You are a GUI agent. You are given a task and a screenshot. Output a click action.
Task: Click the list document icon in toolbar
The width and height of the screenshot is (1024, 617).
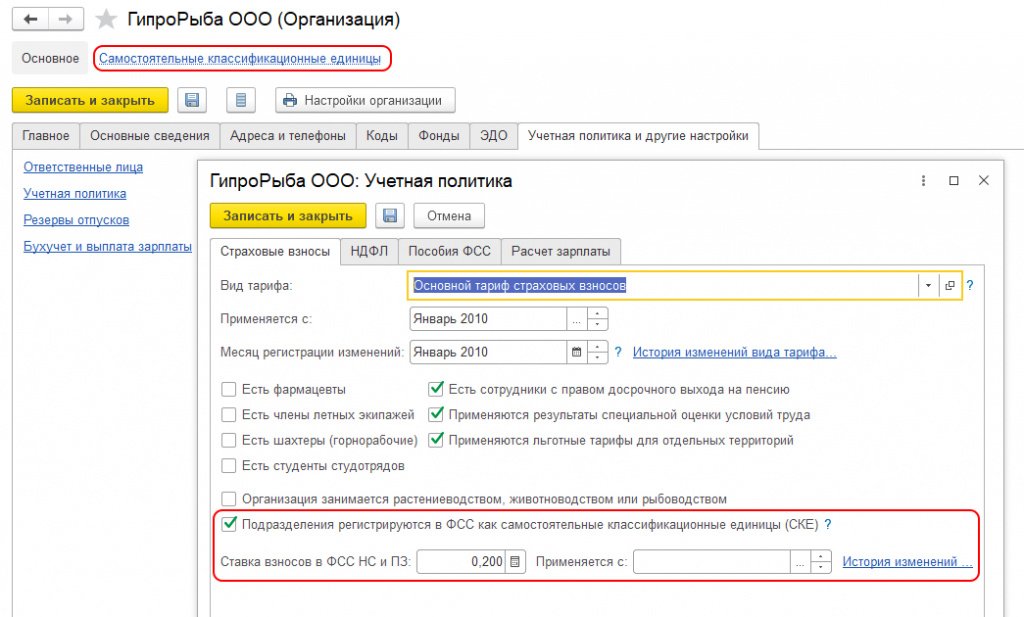241,100
